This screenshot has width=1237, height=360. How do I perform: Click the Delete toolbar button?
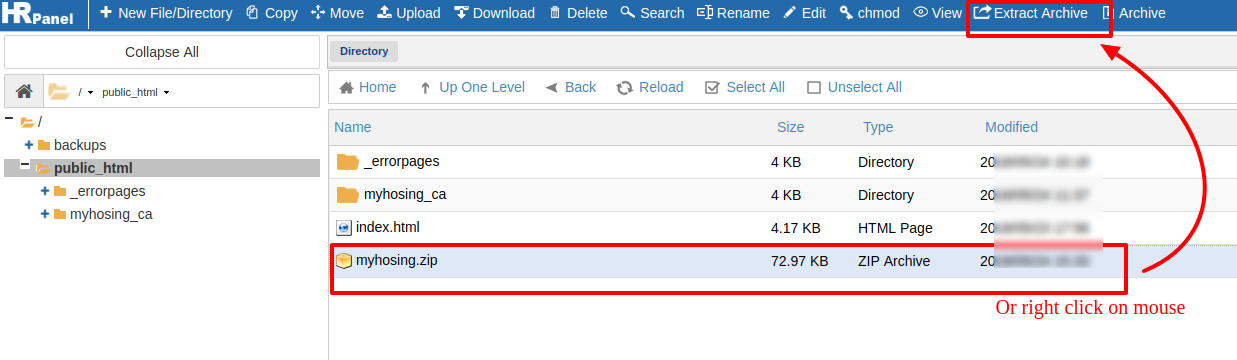pos(578,13)
